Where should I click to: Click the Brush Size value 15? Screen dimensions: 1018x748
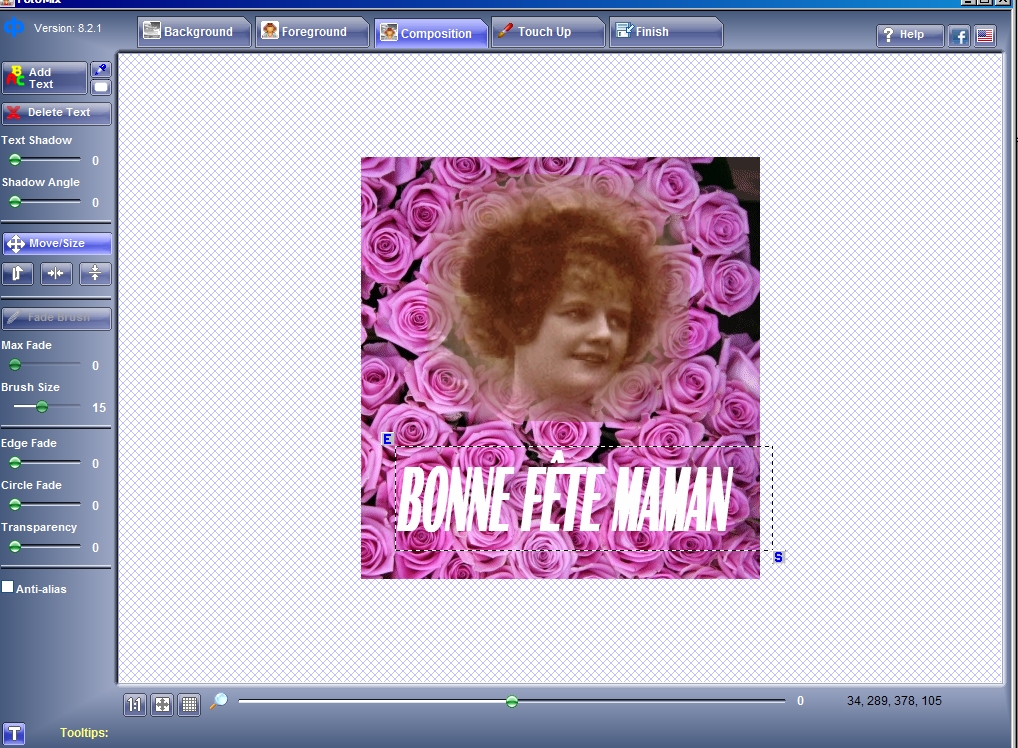point(99,408)
